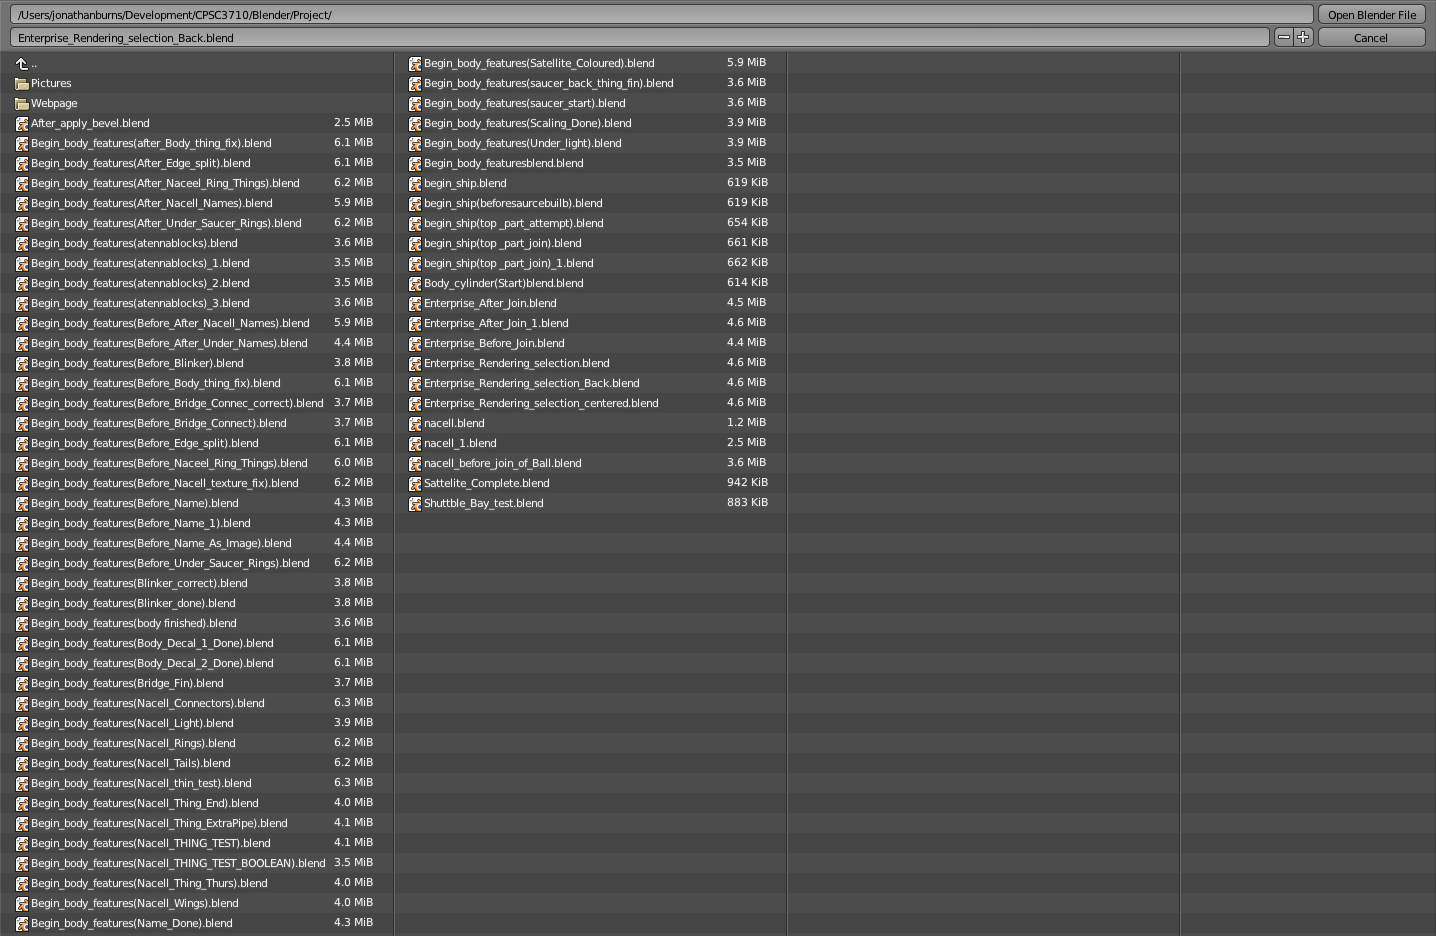Select Enterprise_Rendering_selection.blend file

[x=517, y=363]
